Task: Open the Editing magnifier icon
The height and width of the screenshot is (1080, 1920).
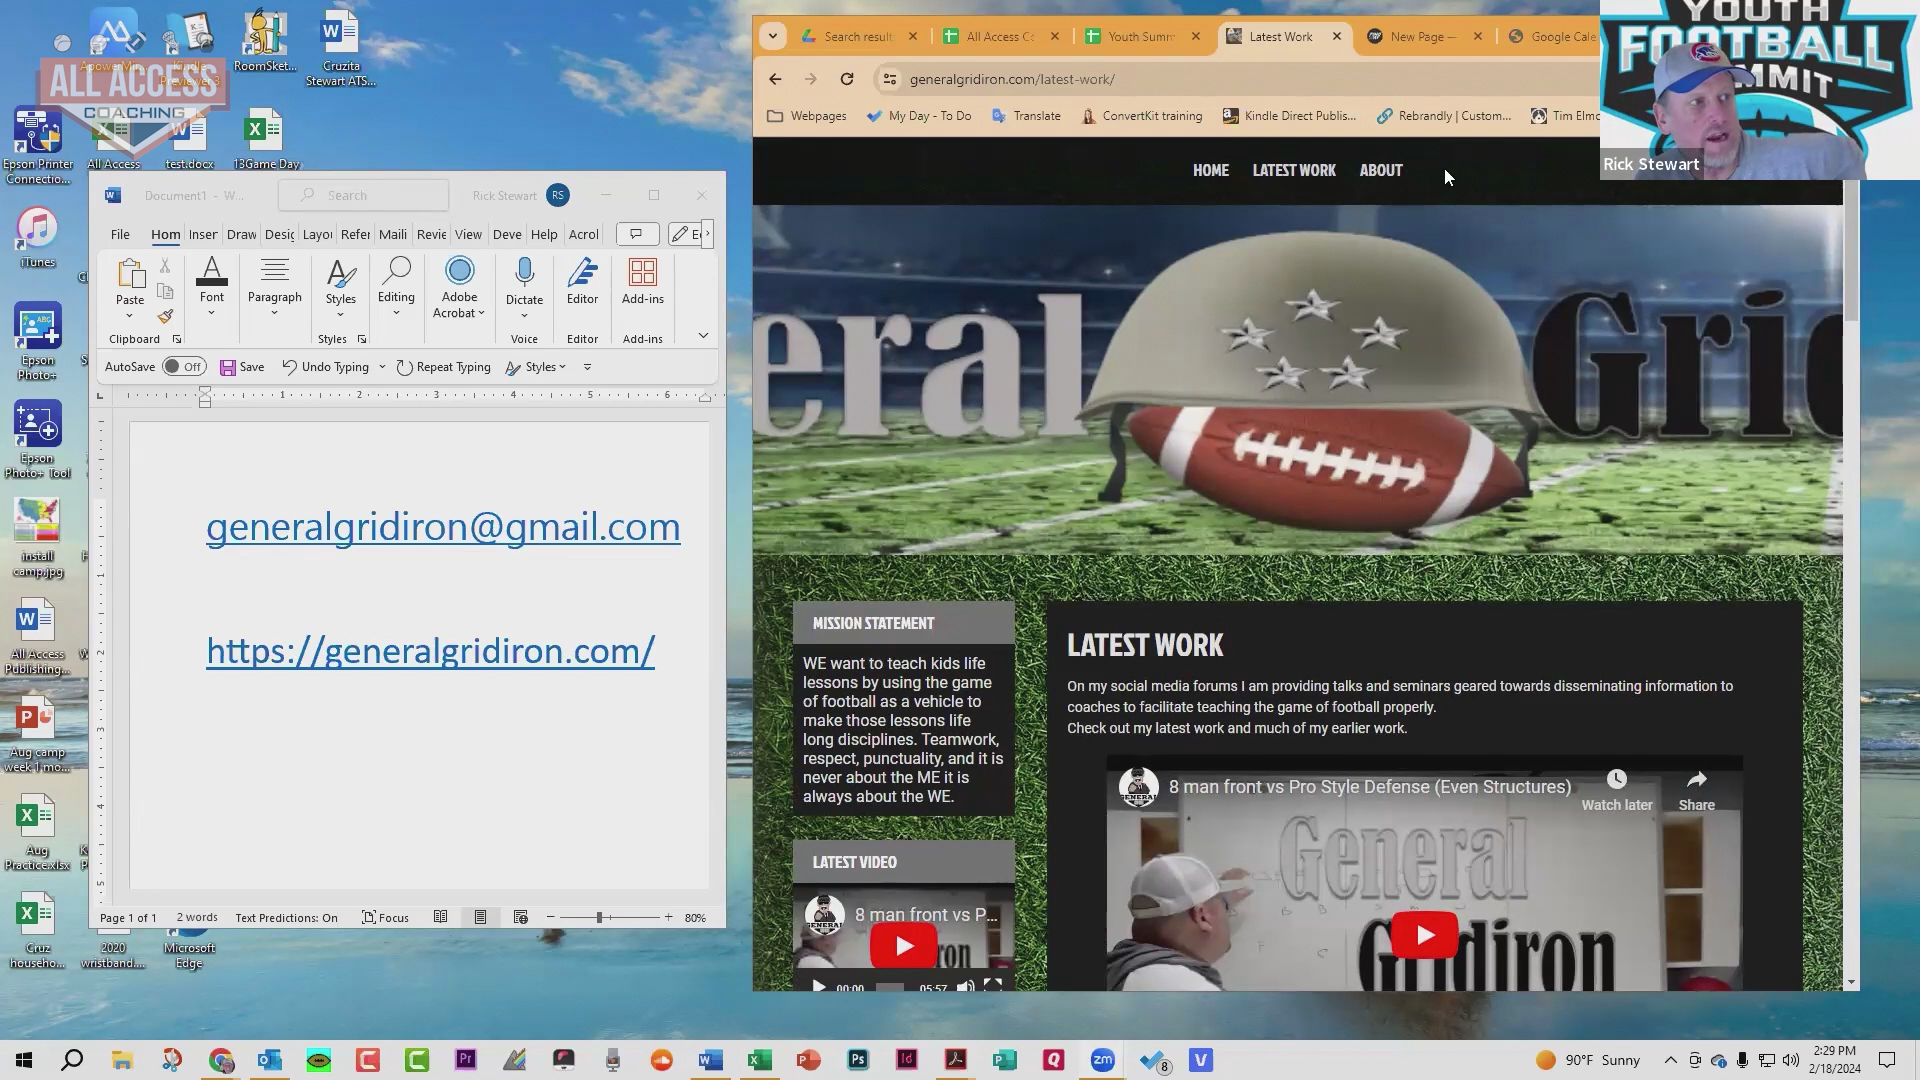Action: point(396,272)
